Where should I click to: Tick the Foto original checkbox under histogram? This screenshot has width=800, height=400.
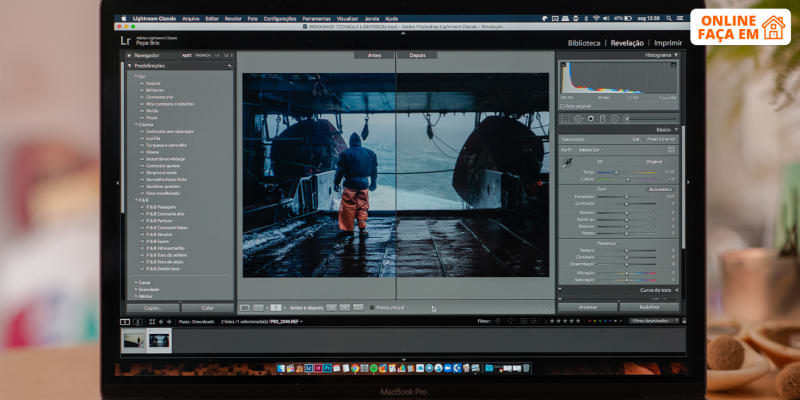[x=562, y=106]
